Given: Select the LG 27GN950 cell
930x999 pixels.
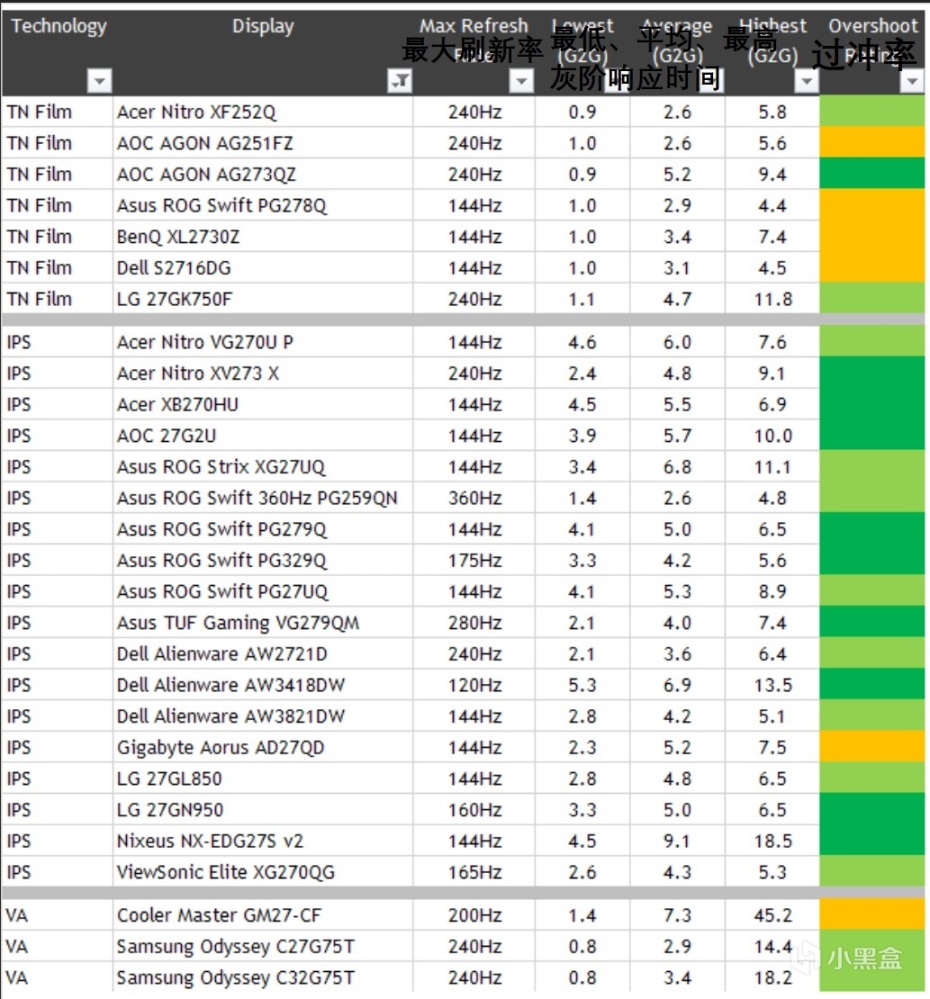Looking at the screenshot, I should (263, 810).
